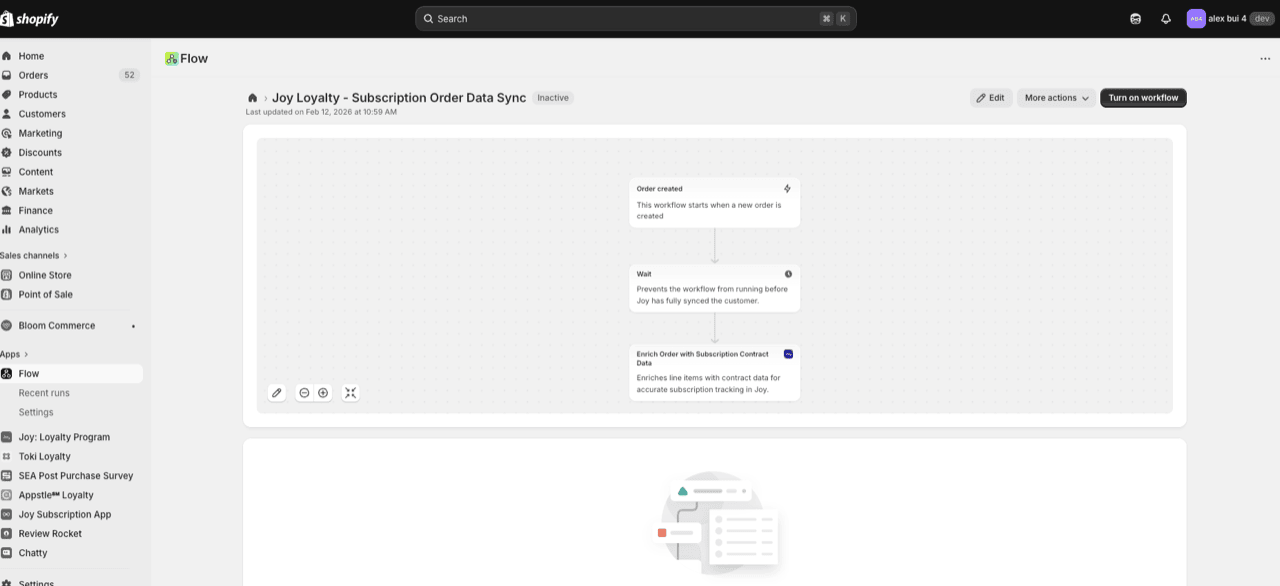Expand the Sales channels section

(34, 256)
